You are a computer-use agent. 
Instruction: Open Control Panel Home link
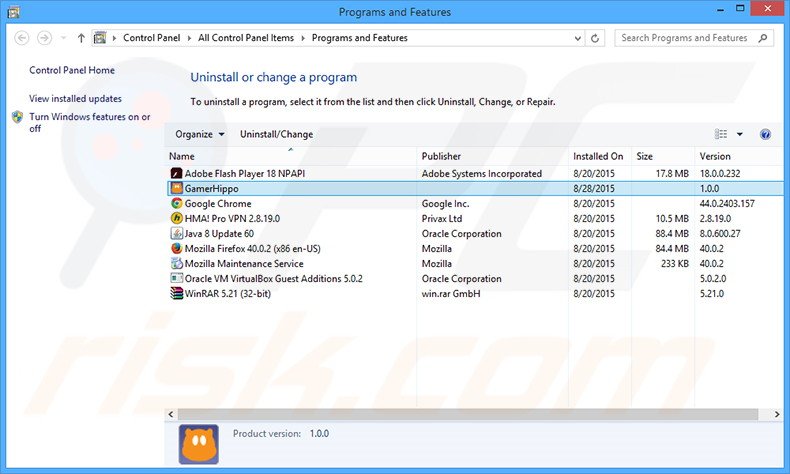(72, 71)
